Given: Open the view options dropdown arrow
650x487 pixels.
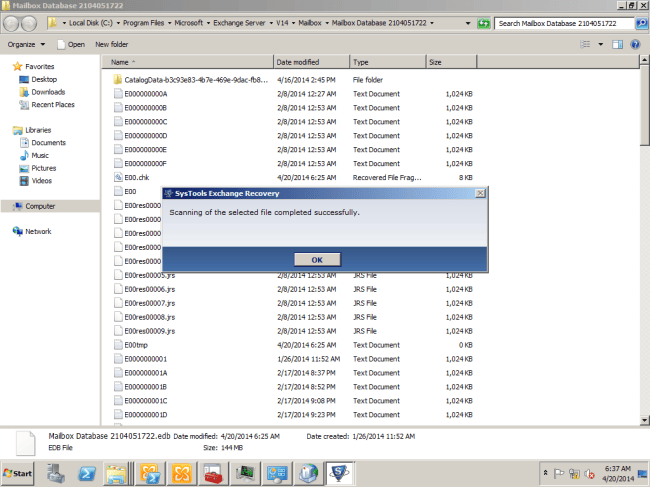Looking at the screenshot, I should pos(601,44).
